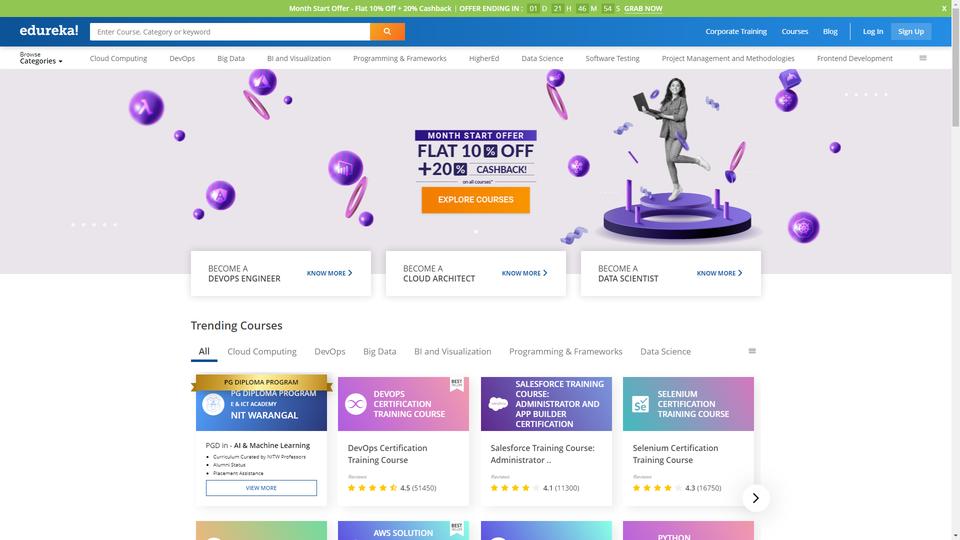Open Programming & Frameworks in category bar
This screenshot has height=540, width=960.
400,58
